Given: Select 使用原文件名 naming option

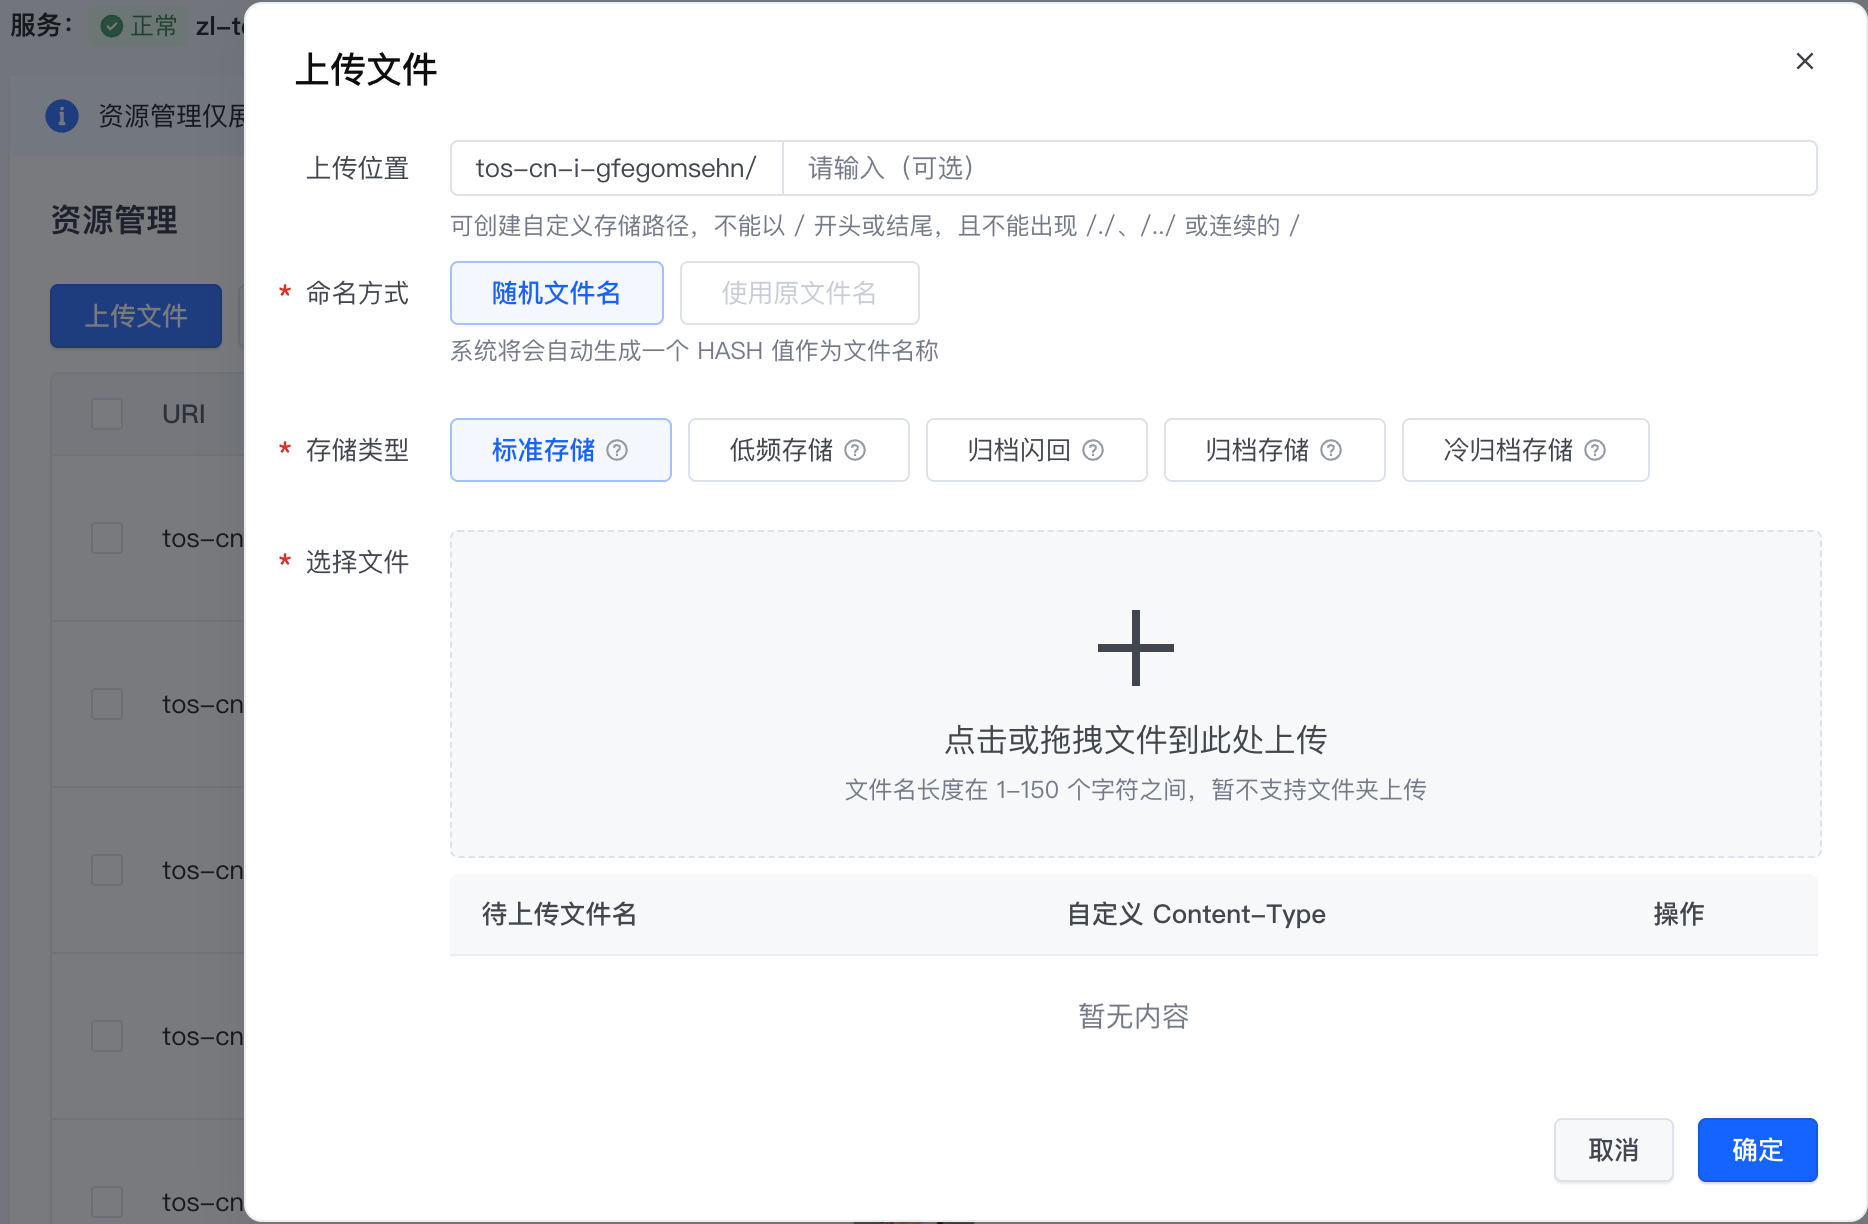Looking at the screenshot, I should coord(799,293).
